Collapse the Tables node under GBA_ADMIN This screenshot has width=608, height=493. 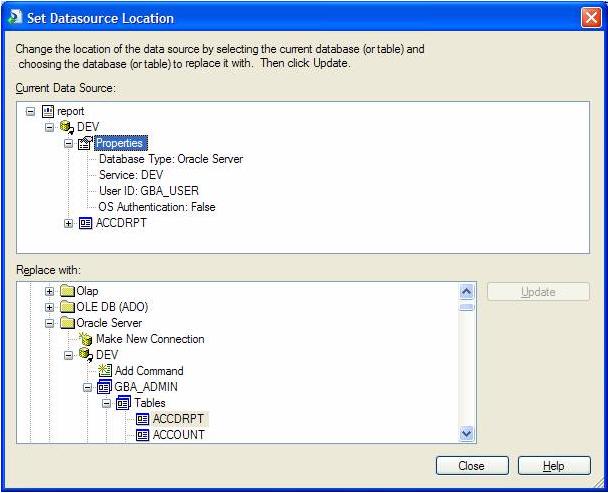point(106,403)
